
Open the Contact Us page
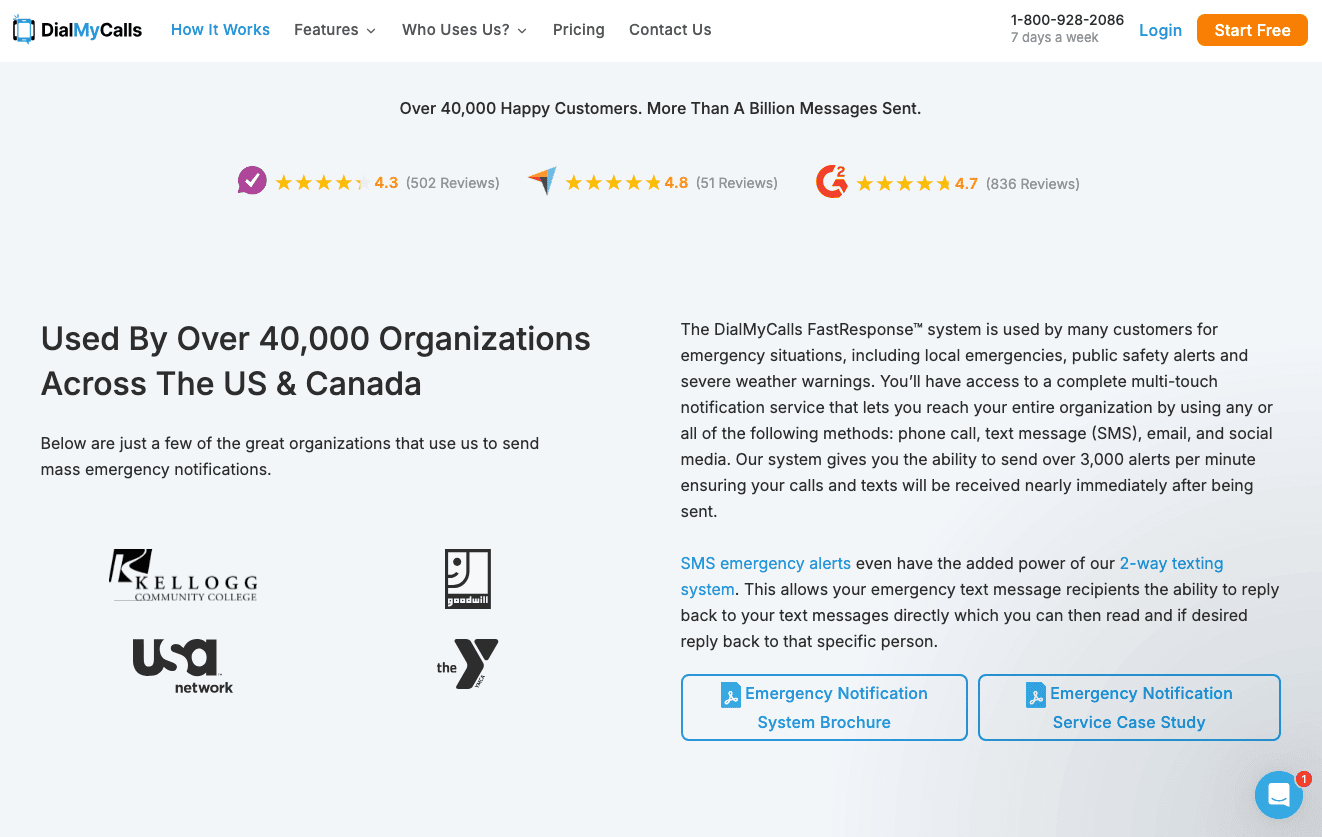tap(670, 30)
